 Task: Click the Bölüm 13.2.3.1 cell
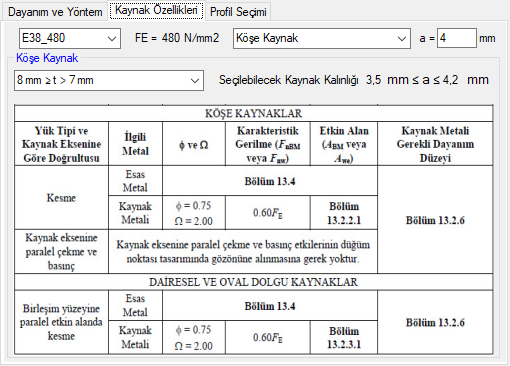[x=344, y=337]
